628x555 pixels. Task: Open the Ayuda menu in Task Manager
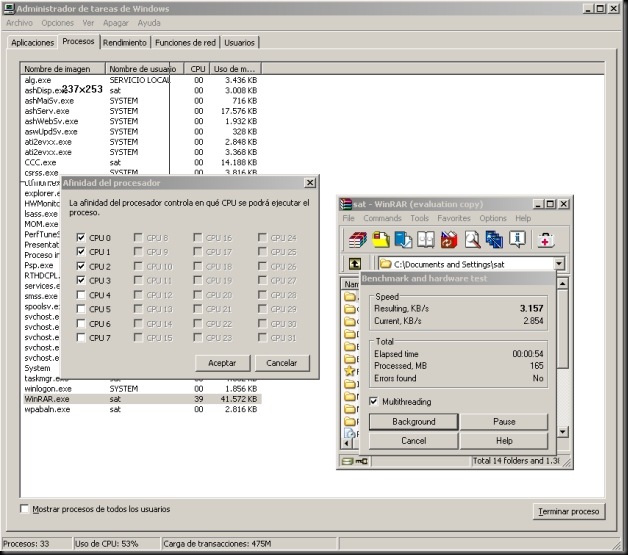click(x=149, y=23)
